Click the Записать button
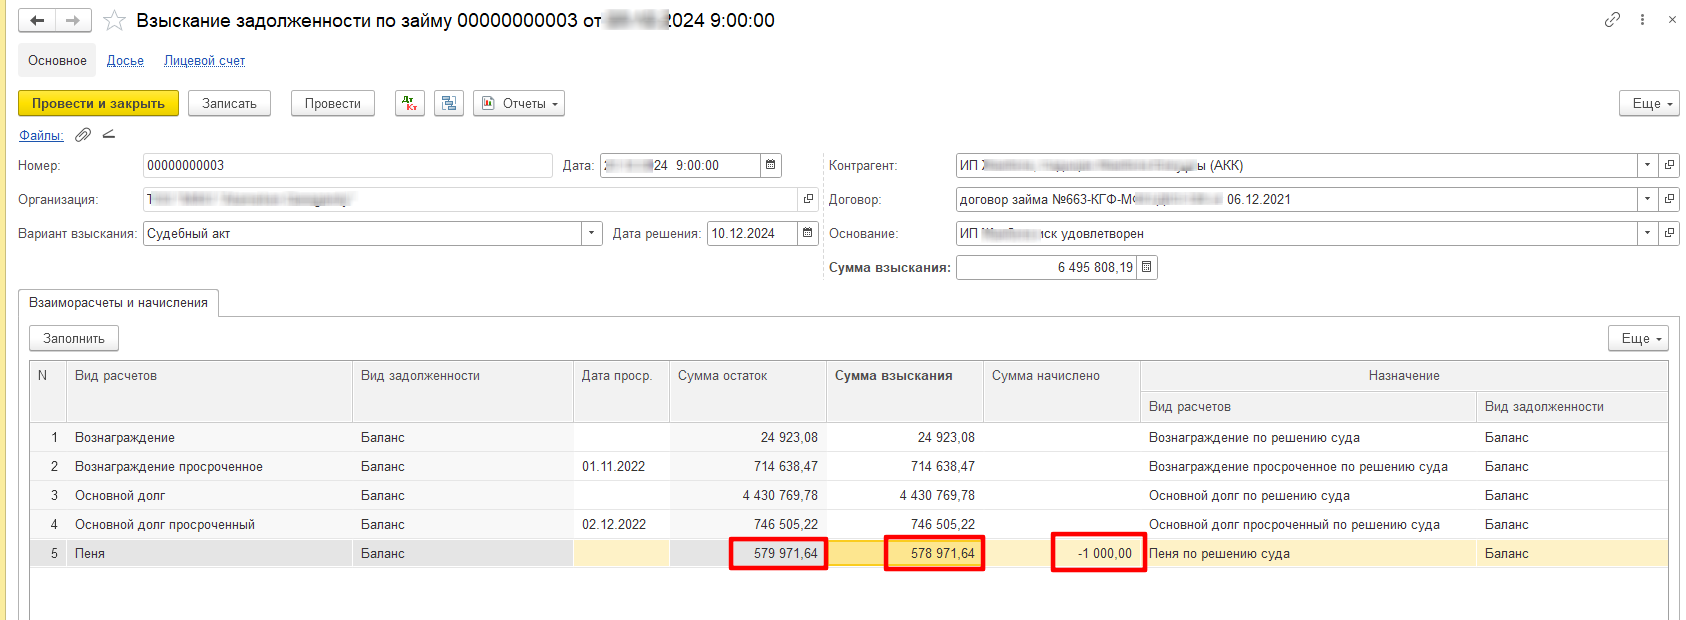 click(x=229, y=103)
